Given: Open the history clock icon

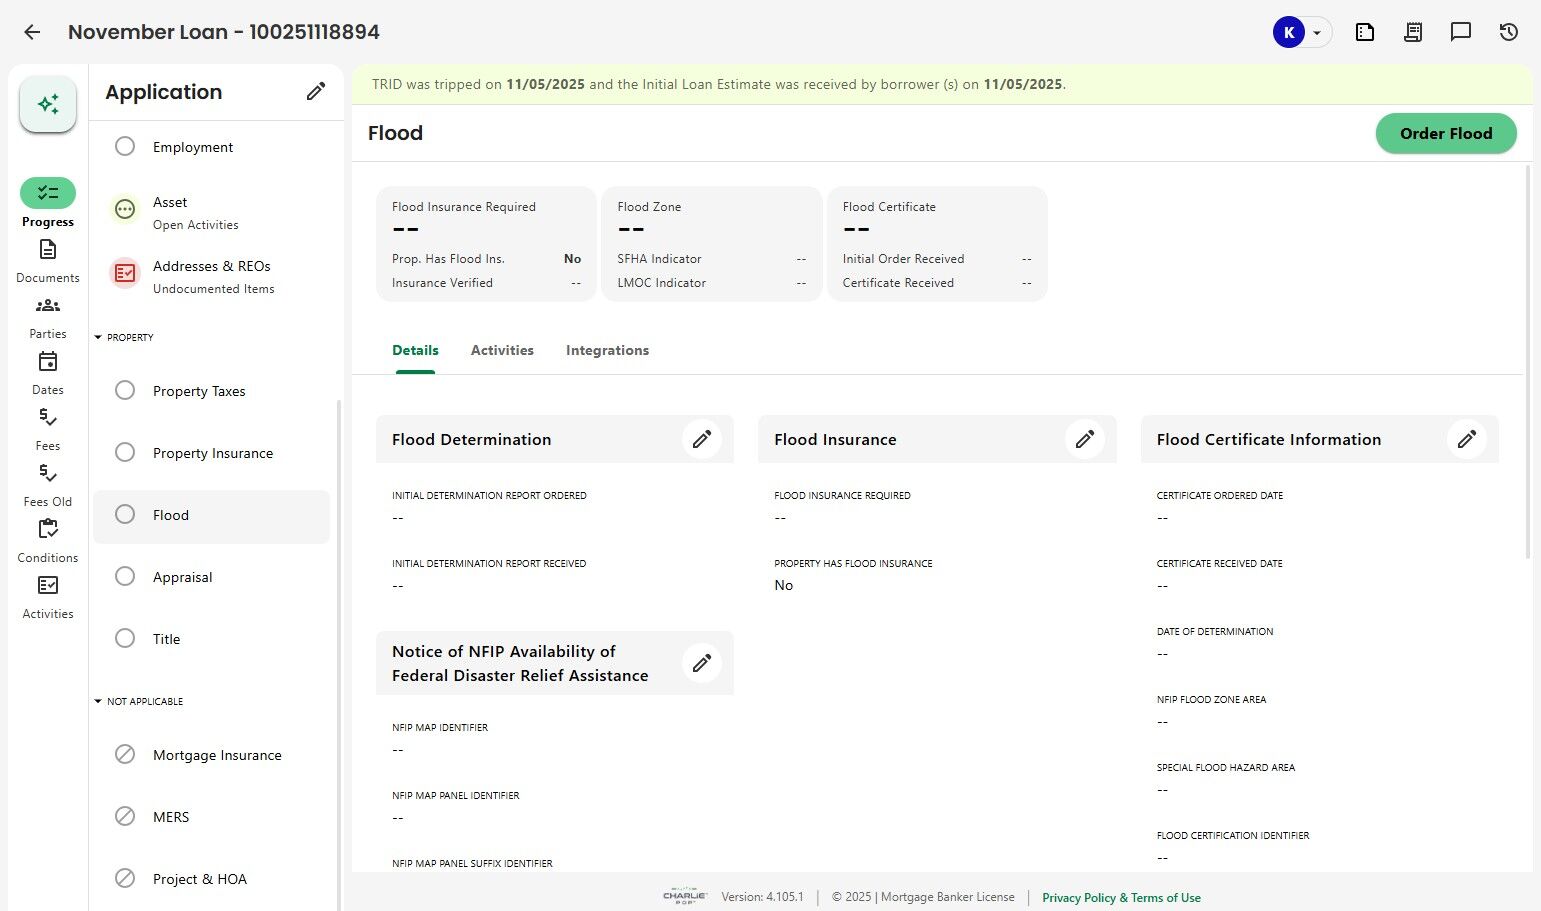Looking at the screenshot, I should point(1509,32).
